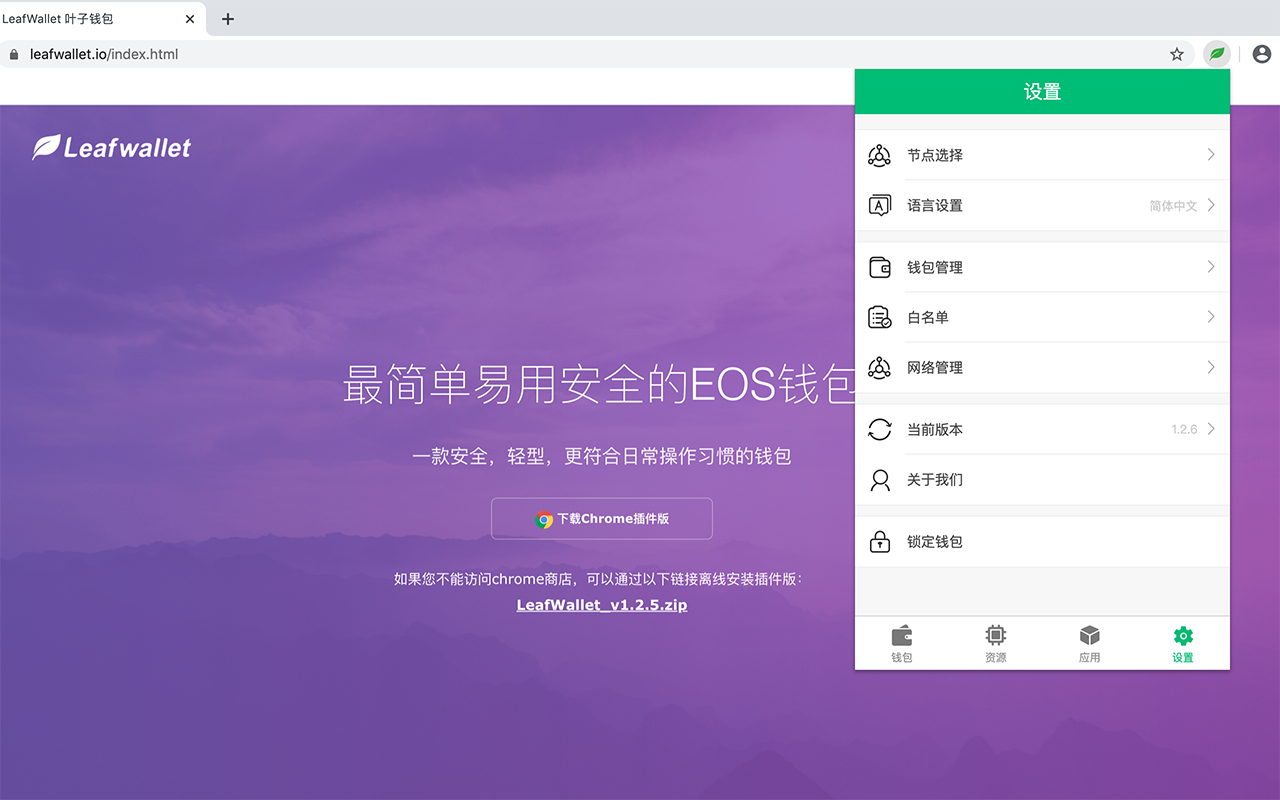
Task: Click the LeafWallet extension leaf icon in toolbar
Action: click(x=1216, y=54)
